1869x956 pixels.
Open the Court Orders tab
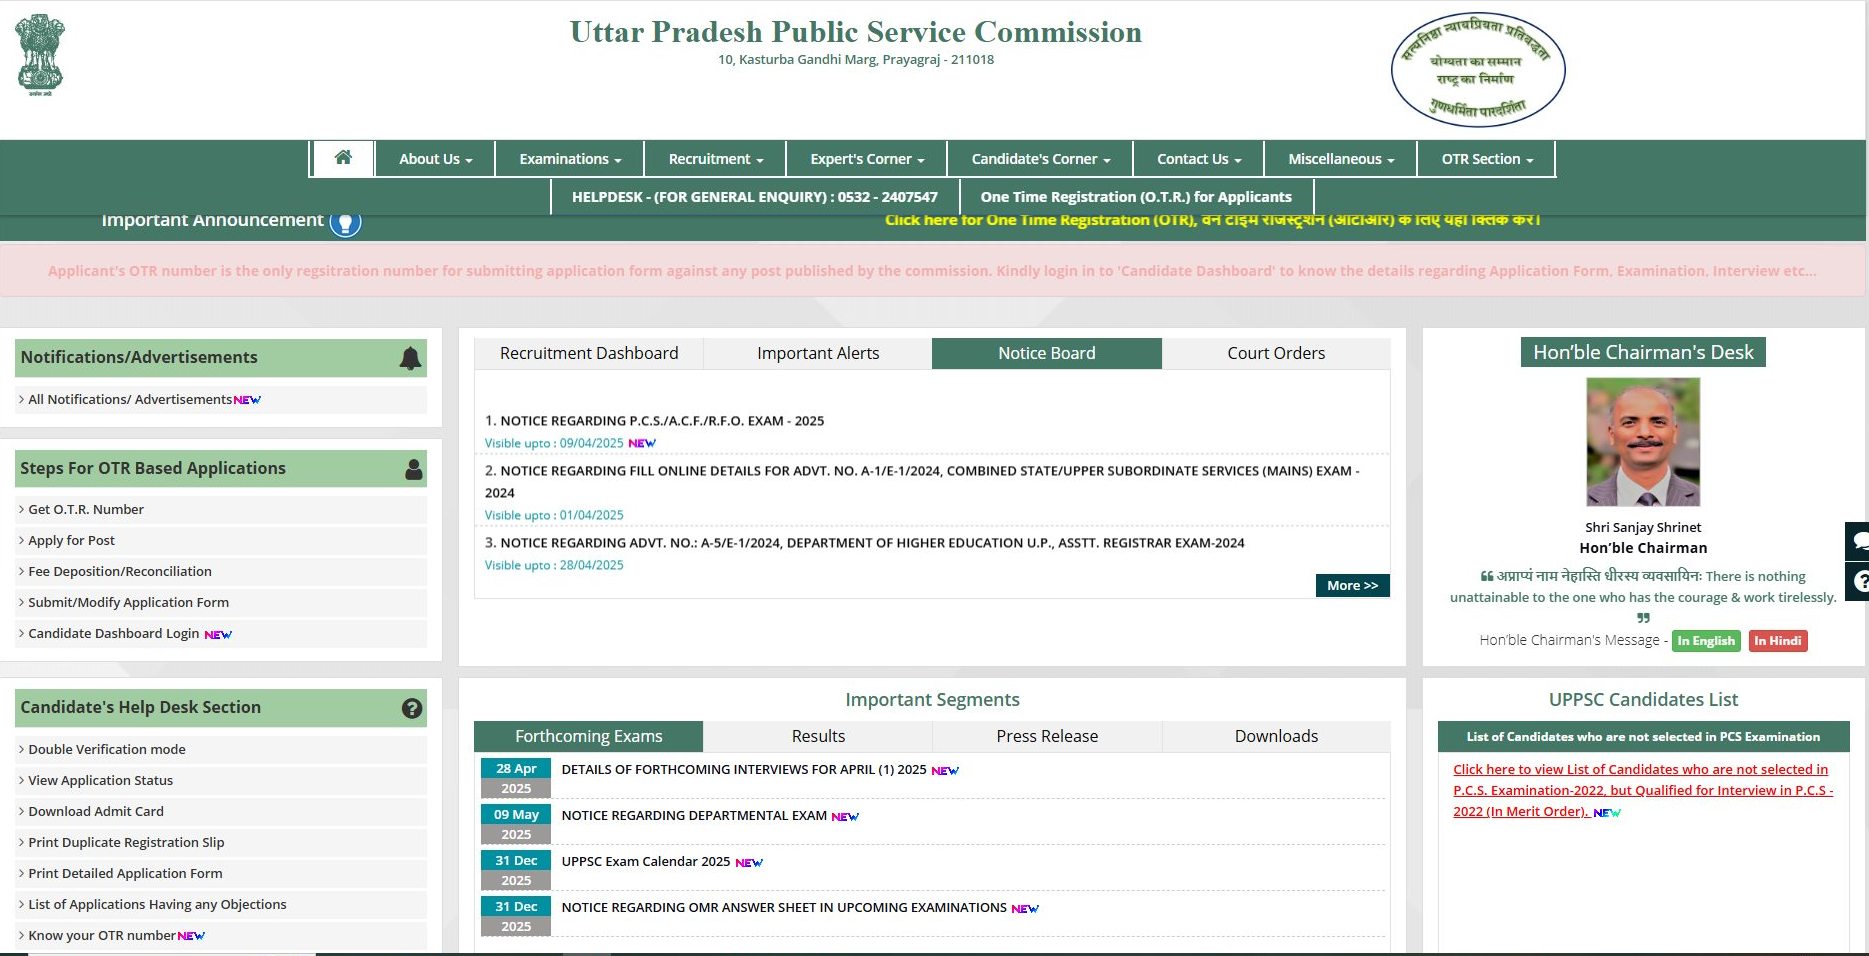(x=1276, y=353)
